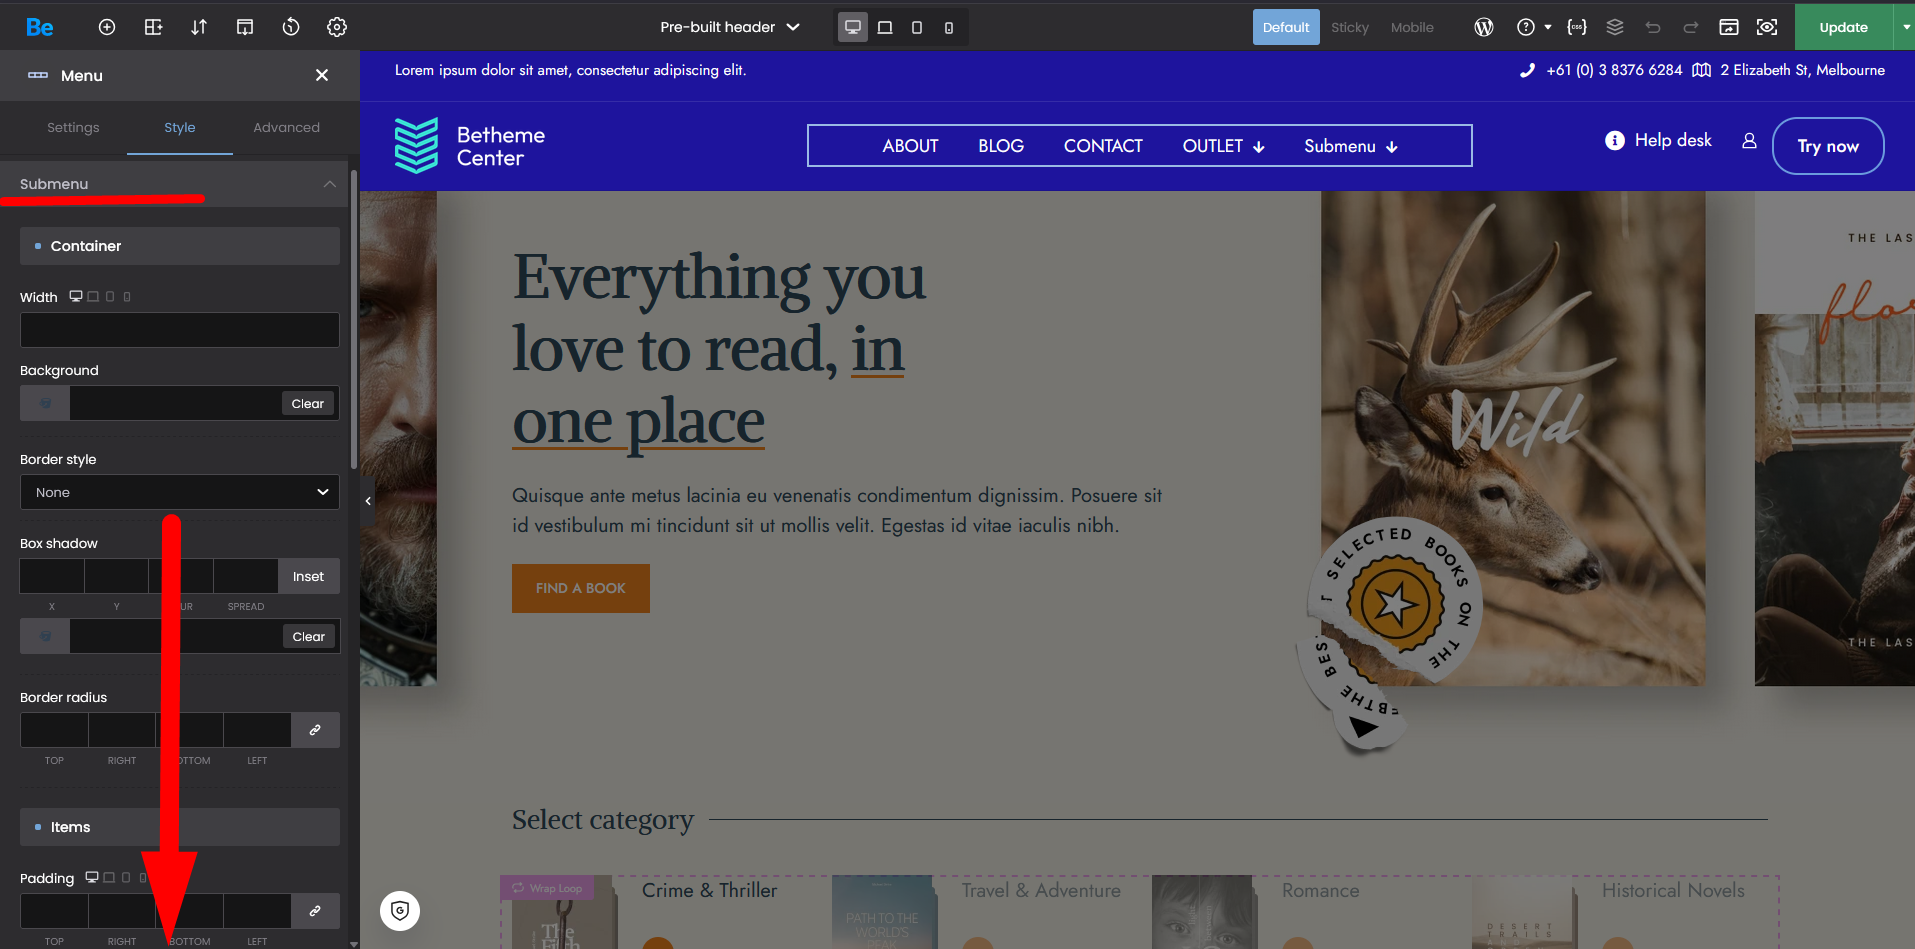This screenshot has height=949, width=1915.
Task: Collapse the Submenu section
Action: [x=329, y=184]
